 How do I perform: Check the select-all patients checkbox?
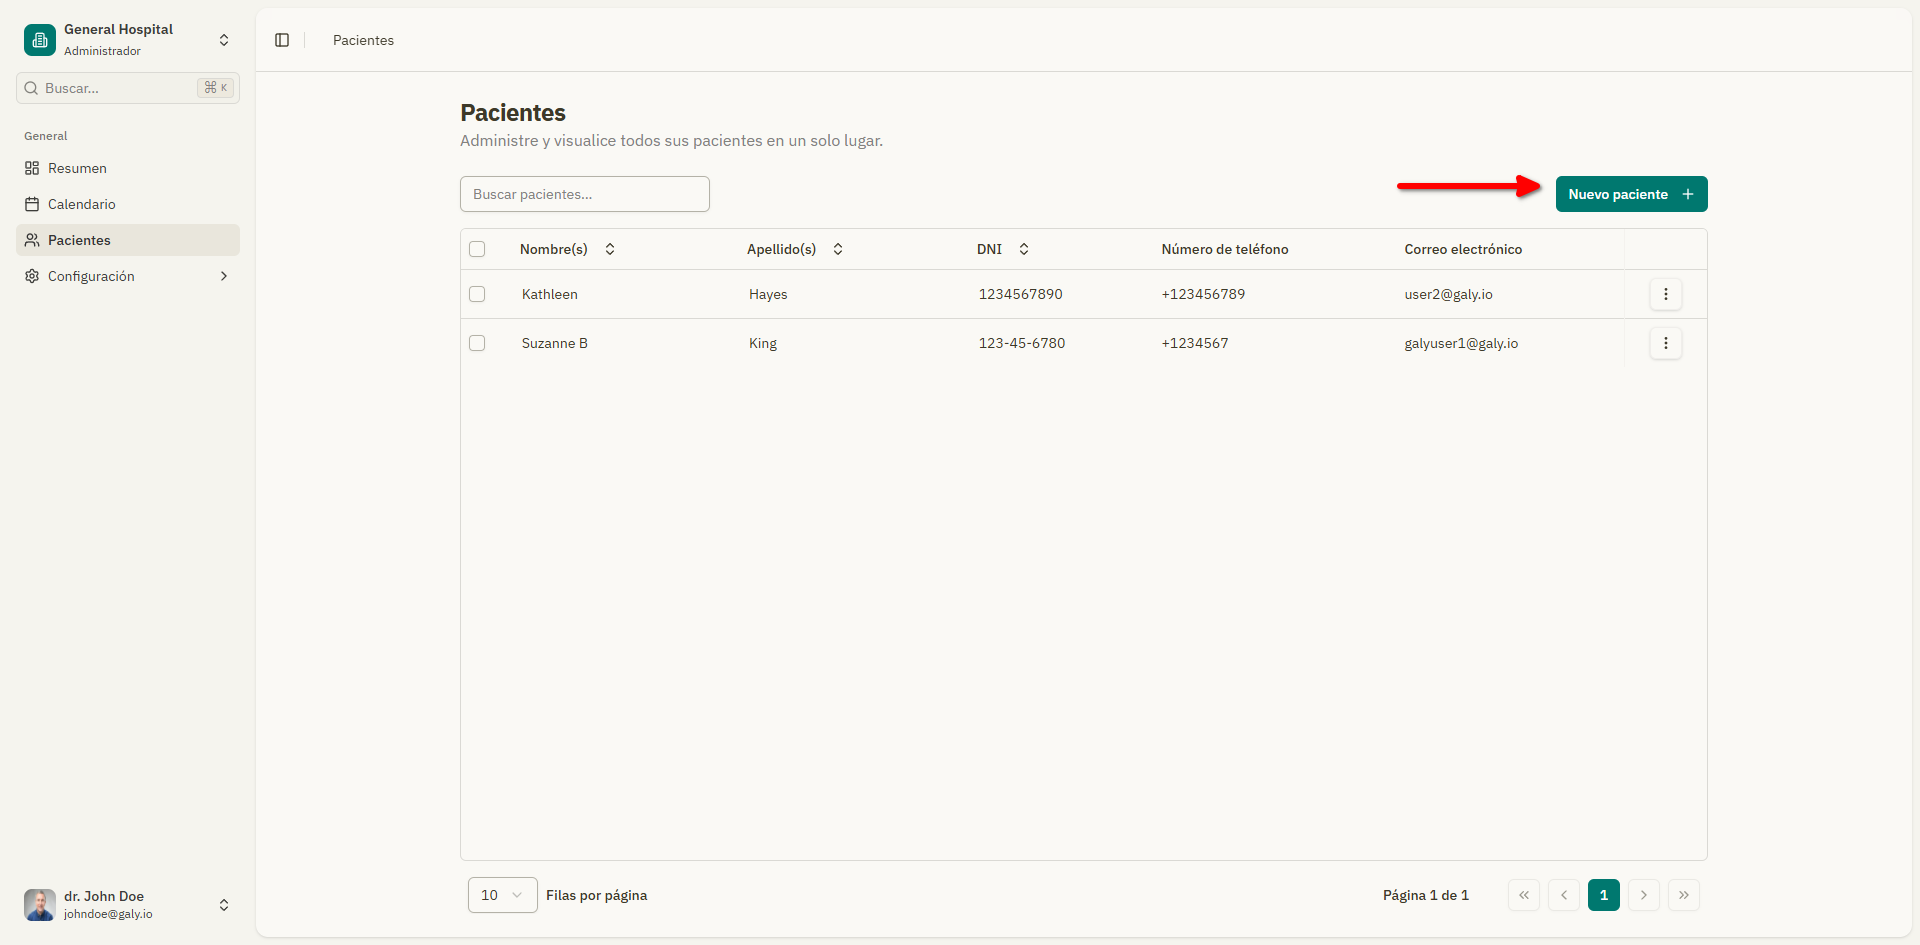coord(477,249)
